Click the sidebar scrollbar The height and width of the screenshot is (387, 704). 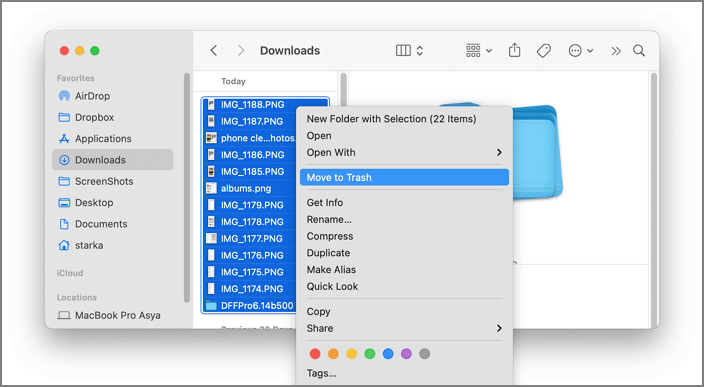coord(187,188)
